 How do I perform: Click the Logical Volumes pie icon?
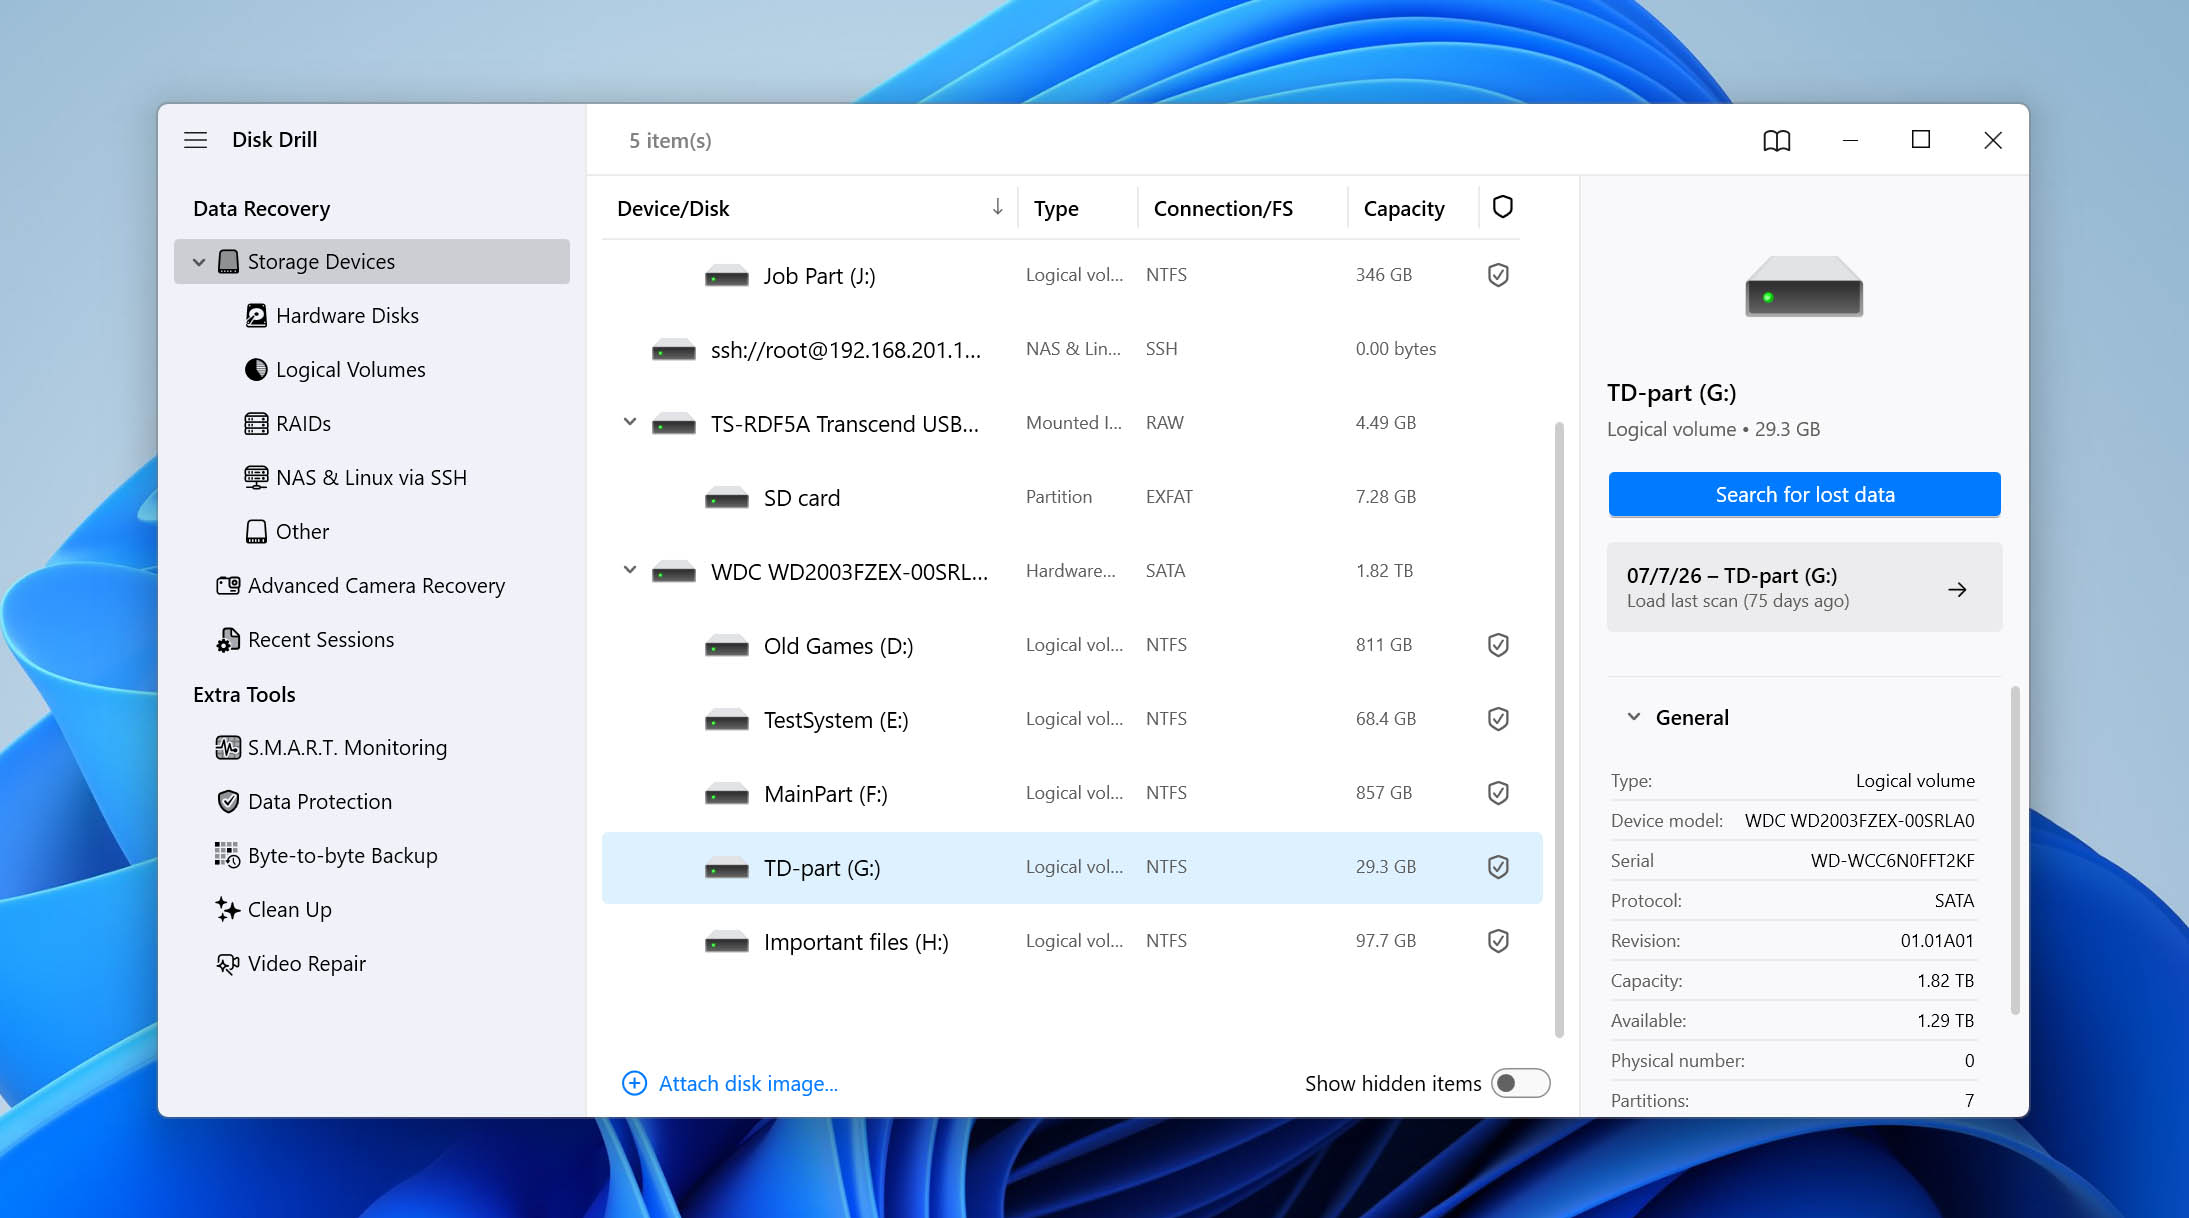pyautogui.click(x=256, y=370)
